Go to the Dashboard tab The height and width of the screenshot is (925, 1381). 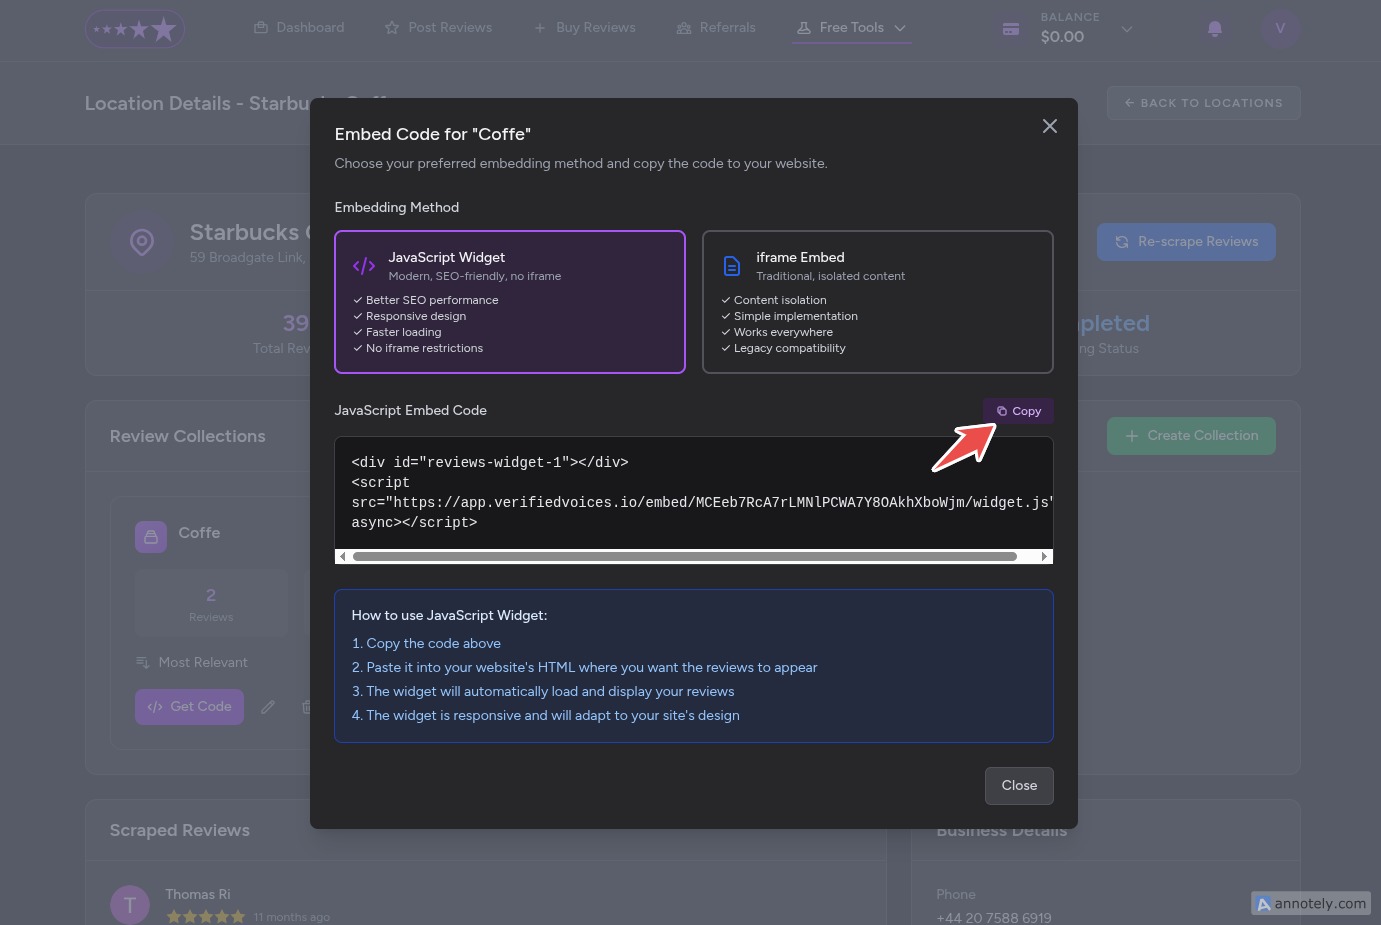pyautogui.click(x=299, y=28)
